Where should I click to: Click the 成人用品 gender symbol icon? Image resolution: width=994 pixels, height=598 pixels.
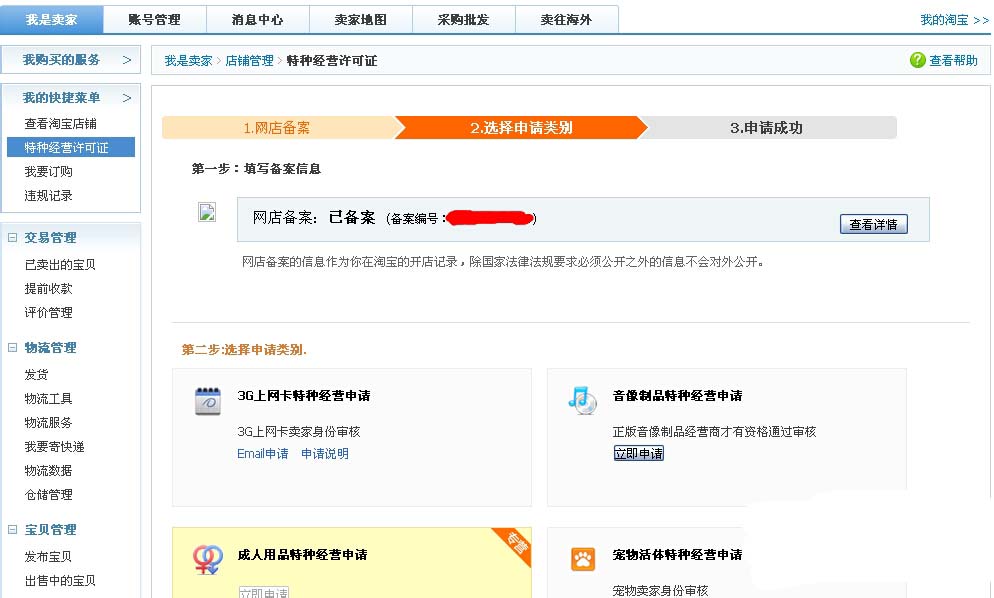pyautogui.click(x=207, y=559)
